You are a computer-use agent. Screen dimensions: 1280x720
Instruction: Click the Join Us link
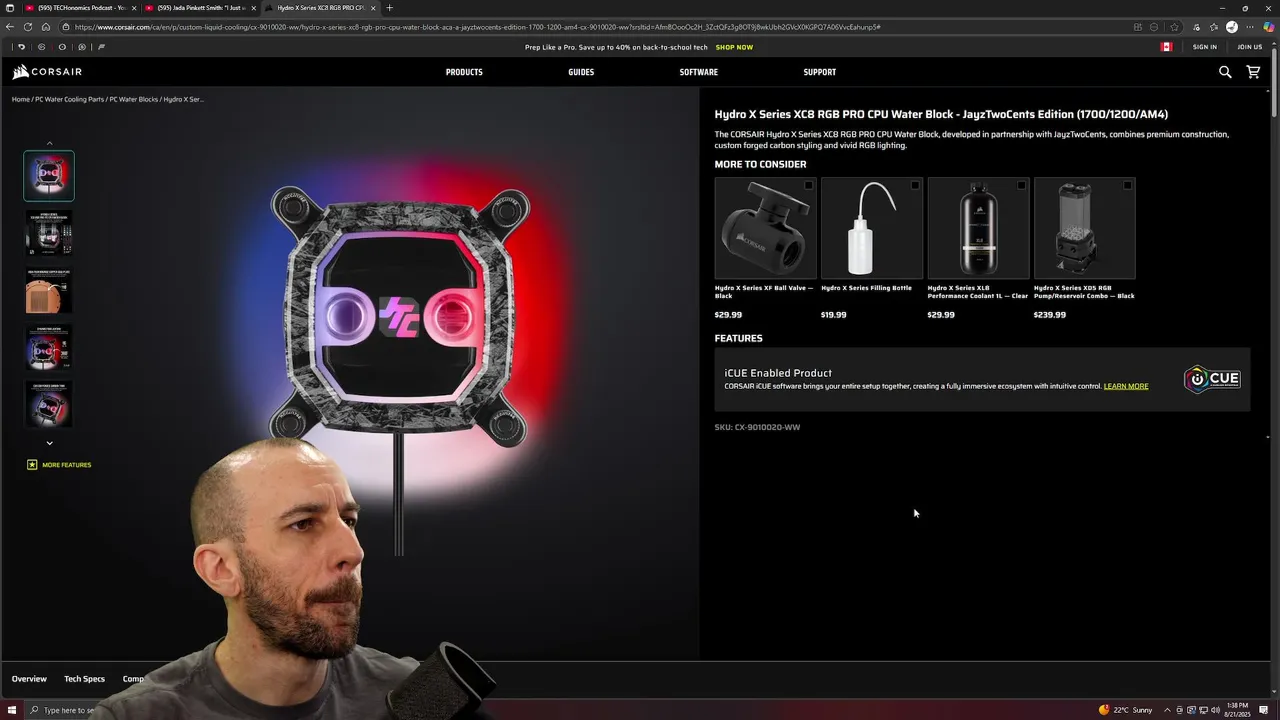click(x=1250, y=47)
